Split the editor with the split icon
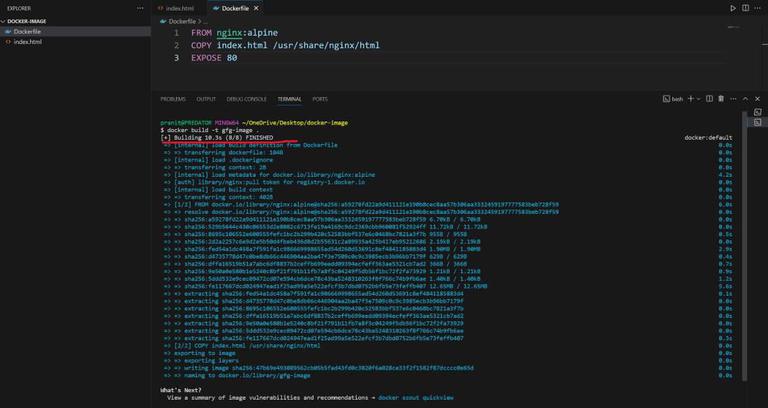The image size is (768, 408). (x=745, y=8)
